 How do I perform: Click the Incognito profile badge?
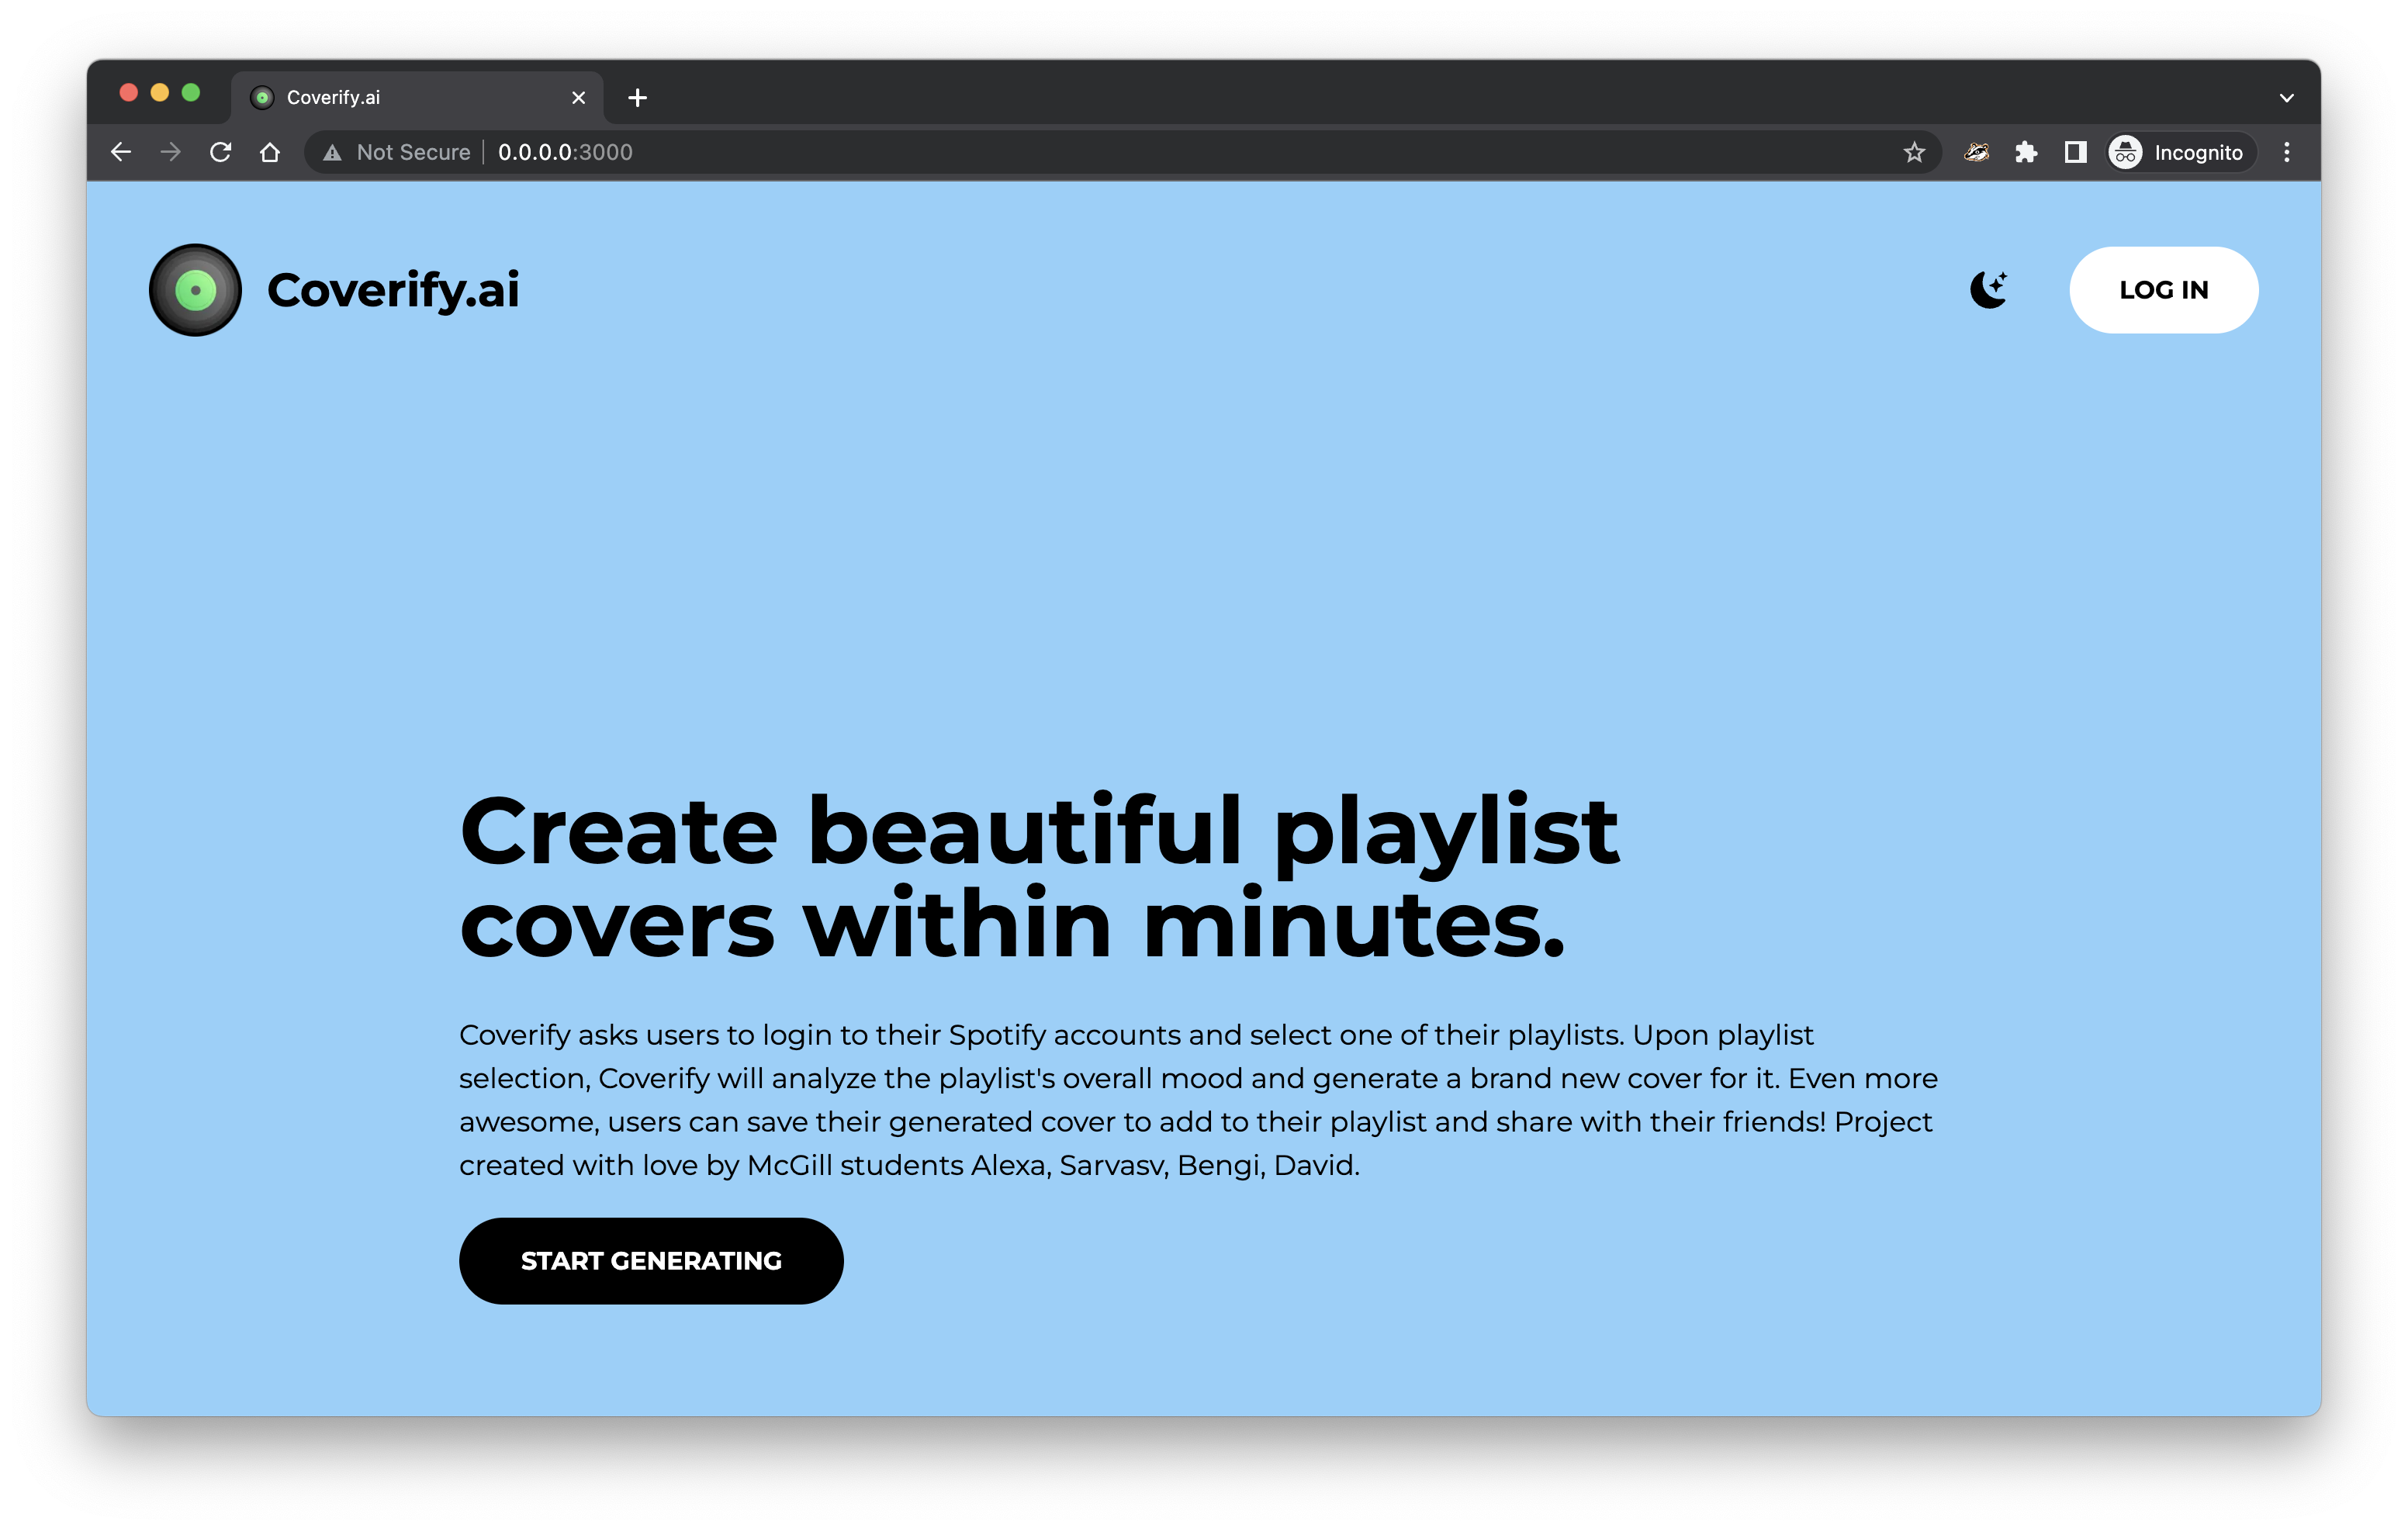[2180, 152]
